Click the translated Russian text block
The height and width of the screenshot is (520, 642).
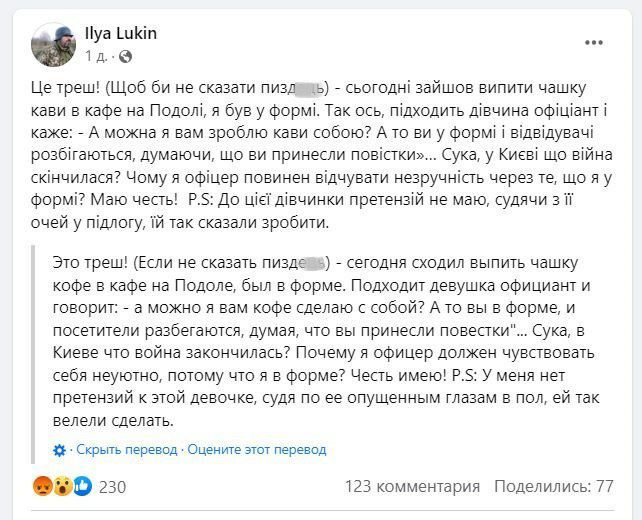click(326, 341)
